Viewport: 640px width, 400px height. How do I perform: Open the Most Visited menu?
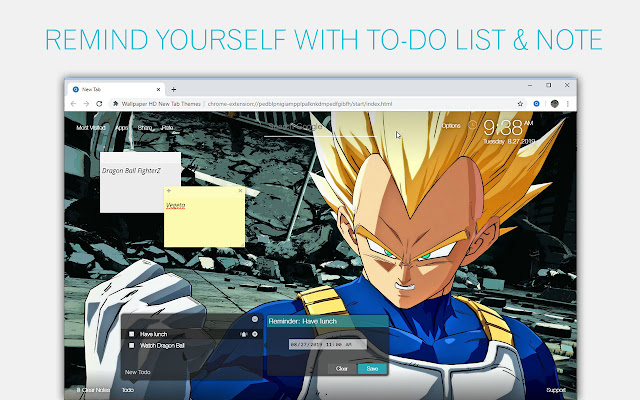[91, 128]
